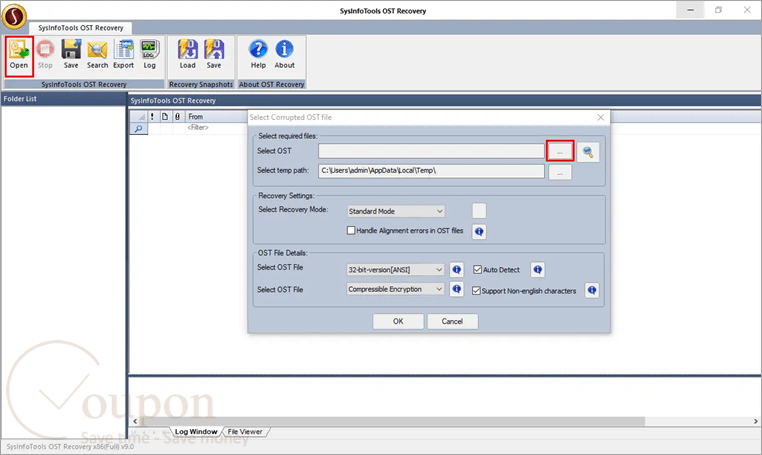Minimize the SysInfoTools OST Recovery window
Screen dimensions: 762x455
(x=690, y=10)
